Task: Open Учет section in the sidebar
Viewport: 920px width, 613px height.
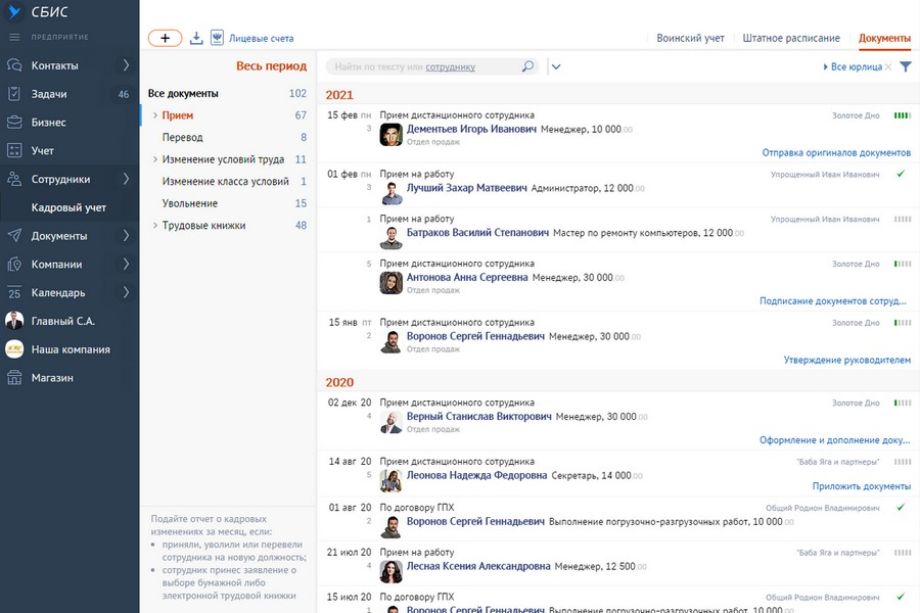Action: (x=42, y=151)
